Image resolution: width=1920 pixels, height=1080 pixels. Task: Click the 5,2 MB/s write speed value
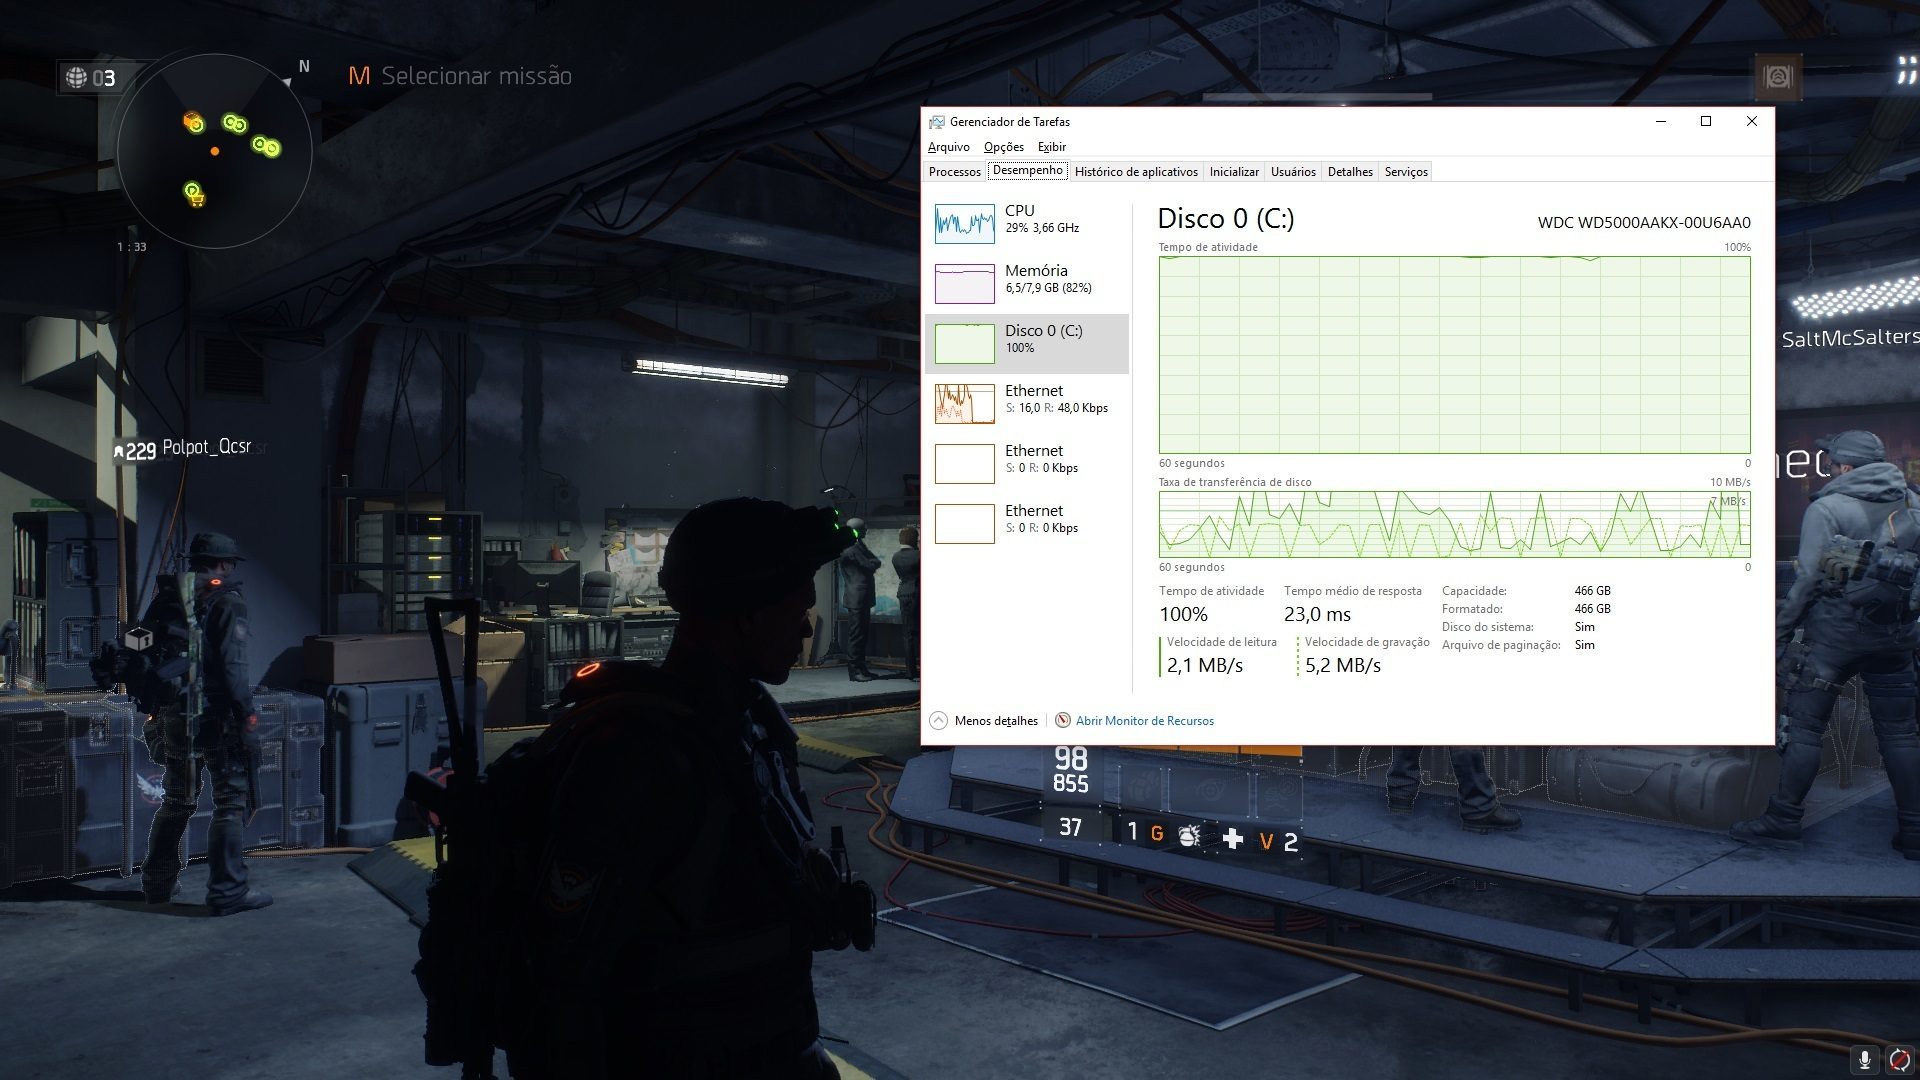[1343, 666]
